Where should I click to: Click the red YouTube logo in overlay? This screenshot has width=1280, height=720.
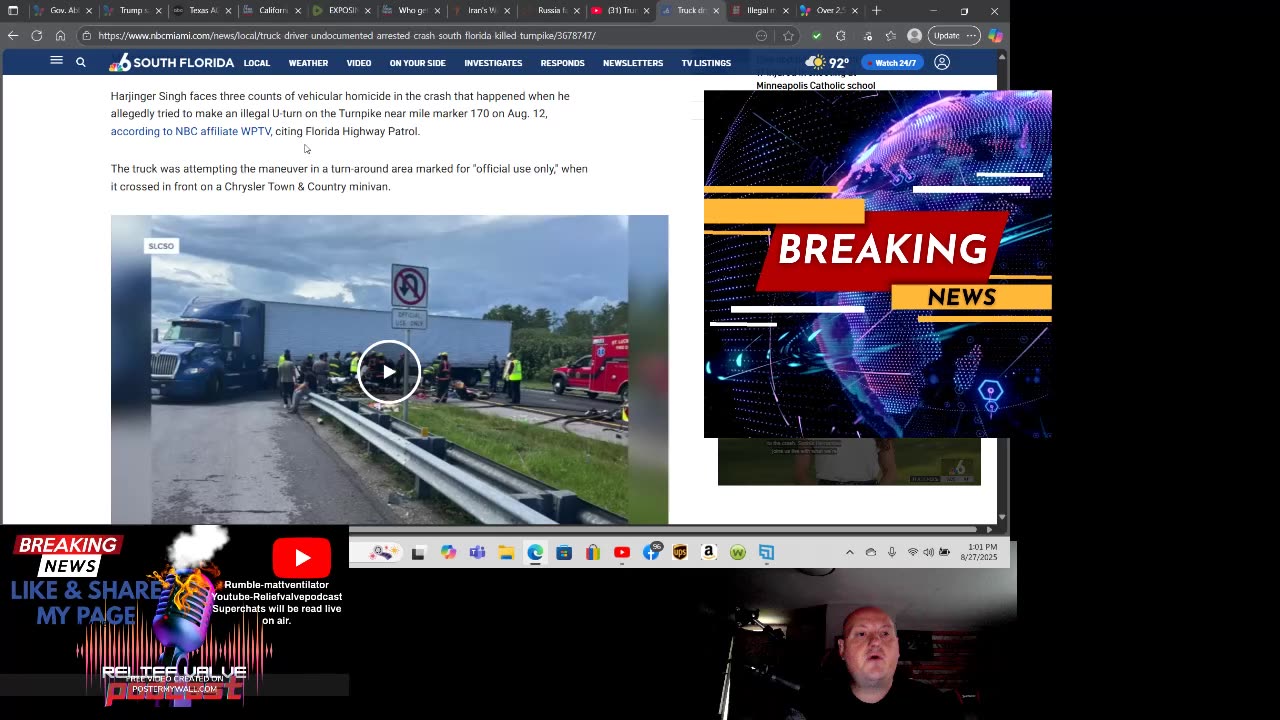[x=302, y=558]
